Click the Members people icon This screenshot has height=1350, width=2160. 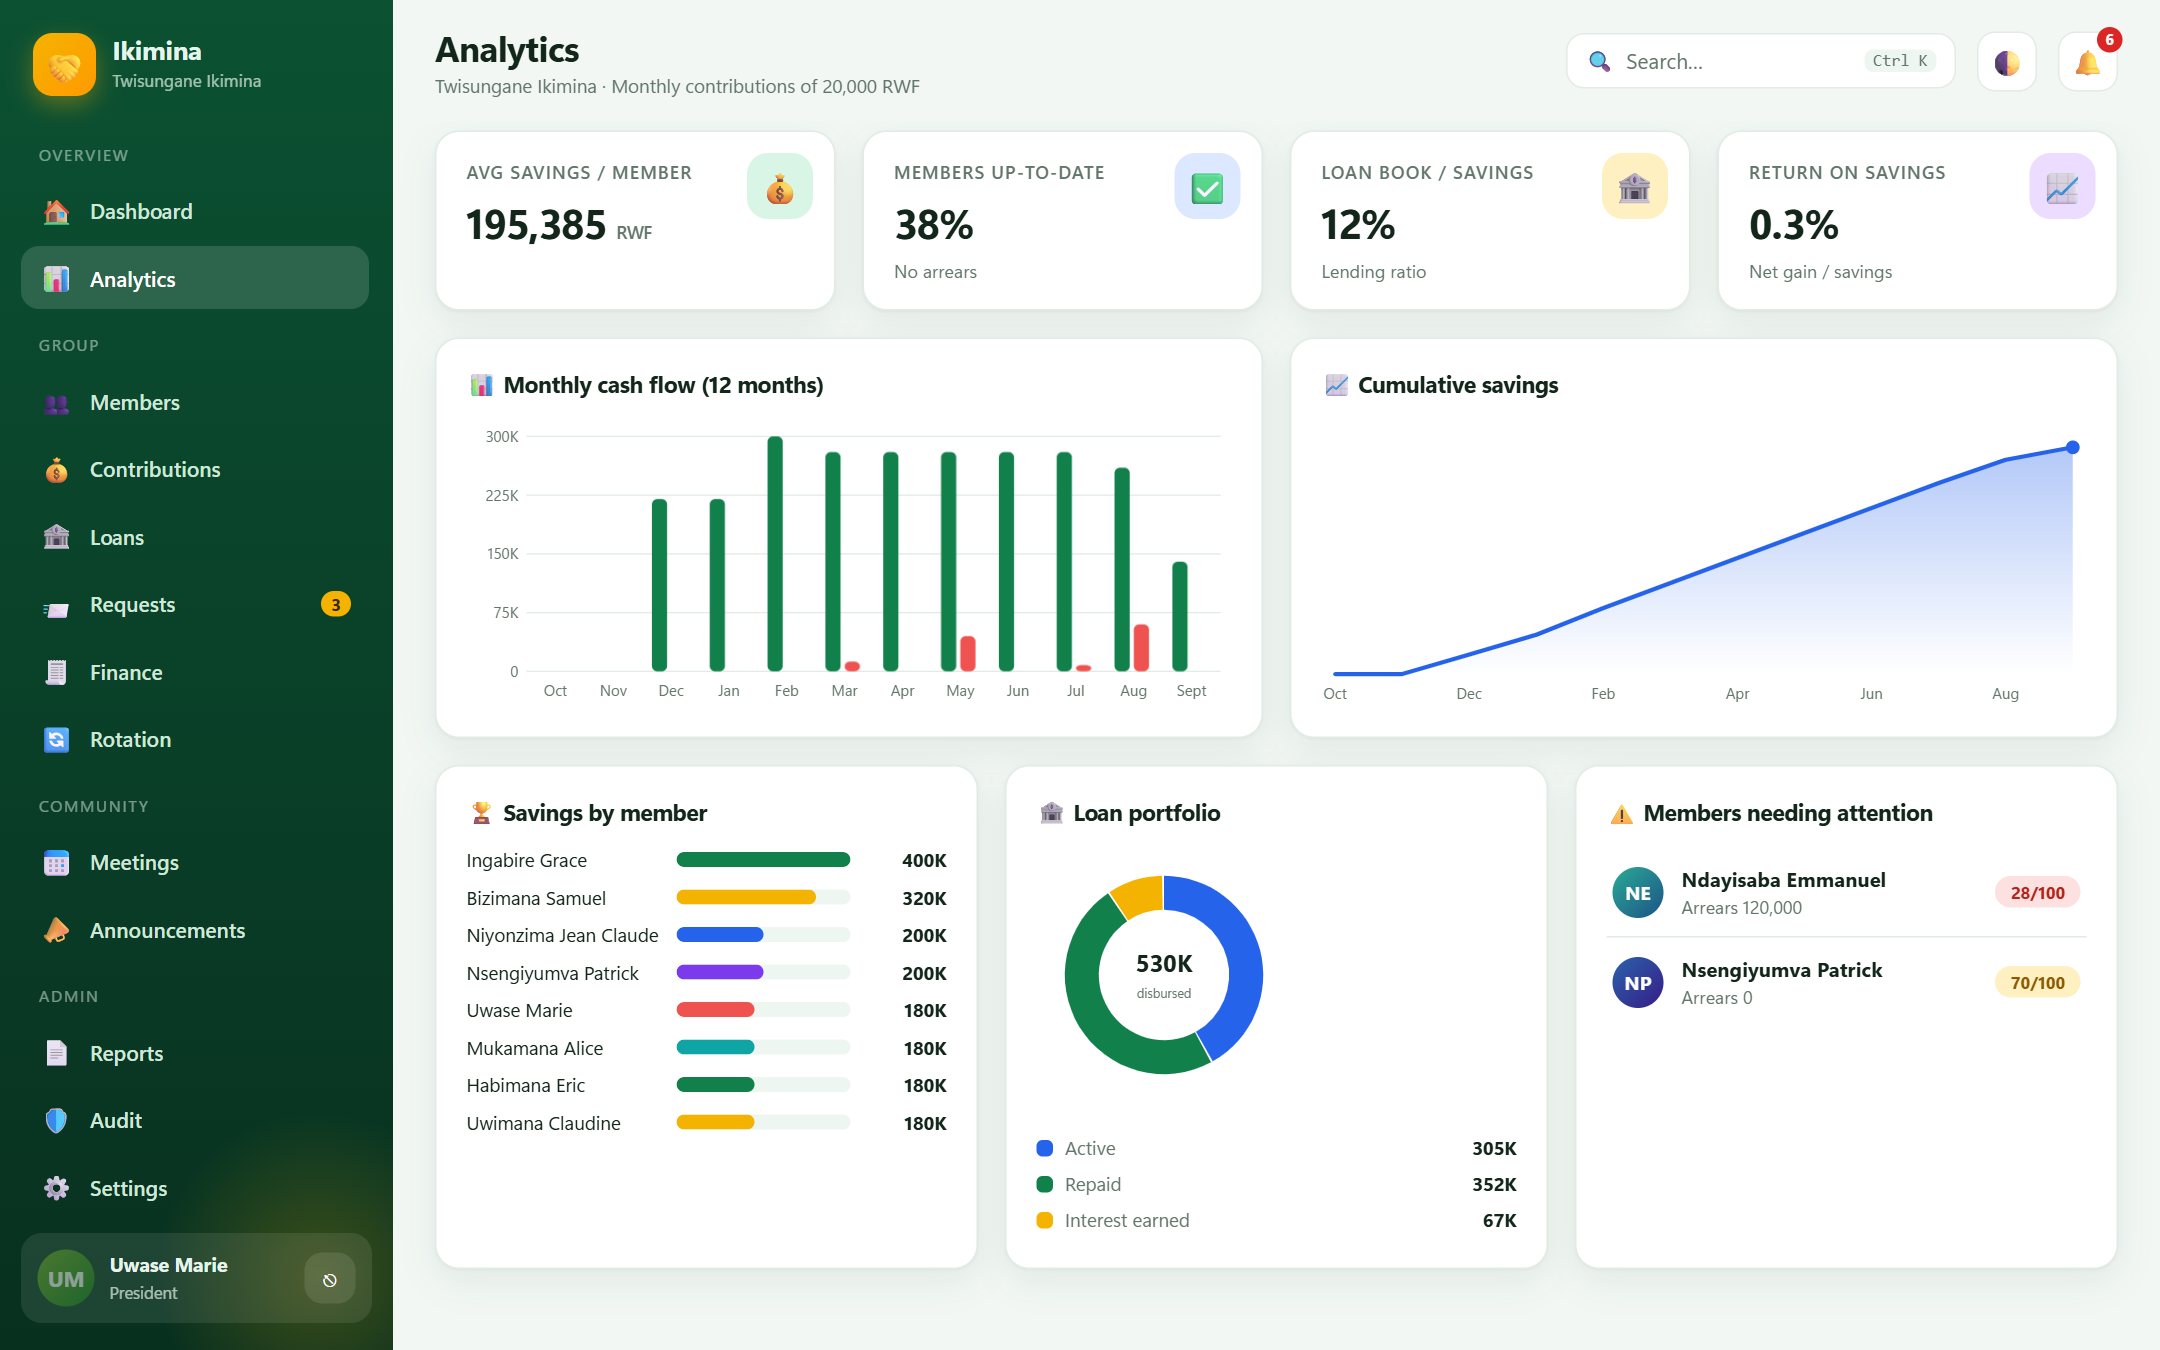57,403
